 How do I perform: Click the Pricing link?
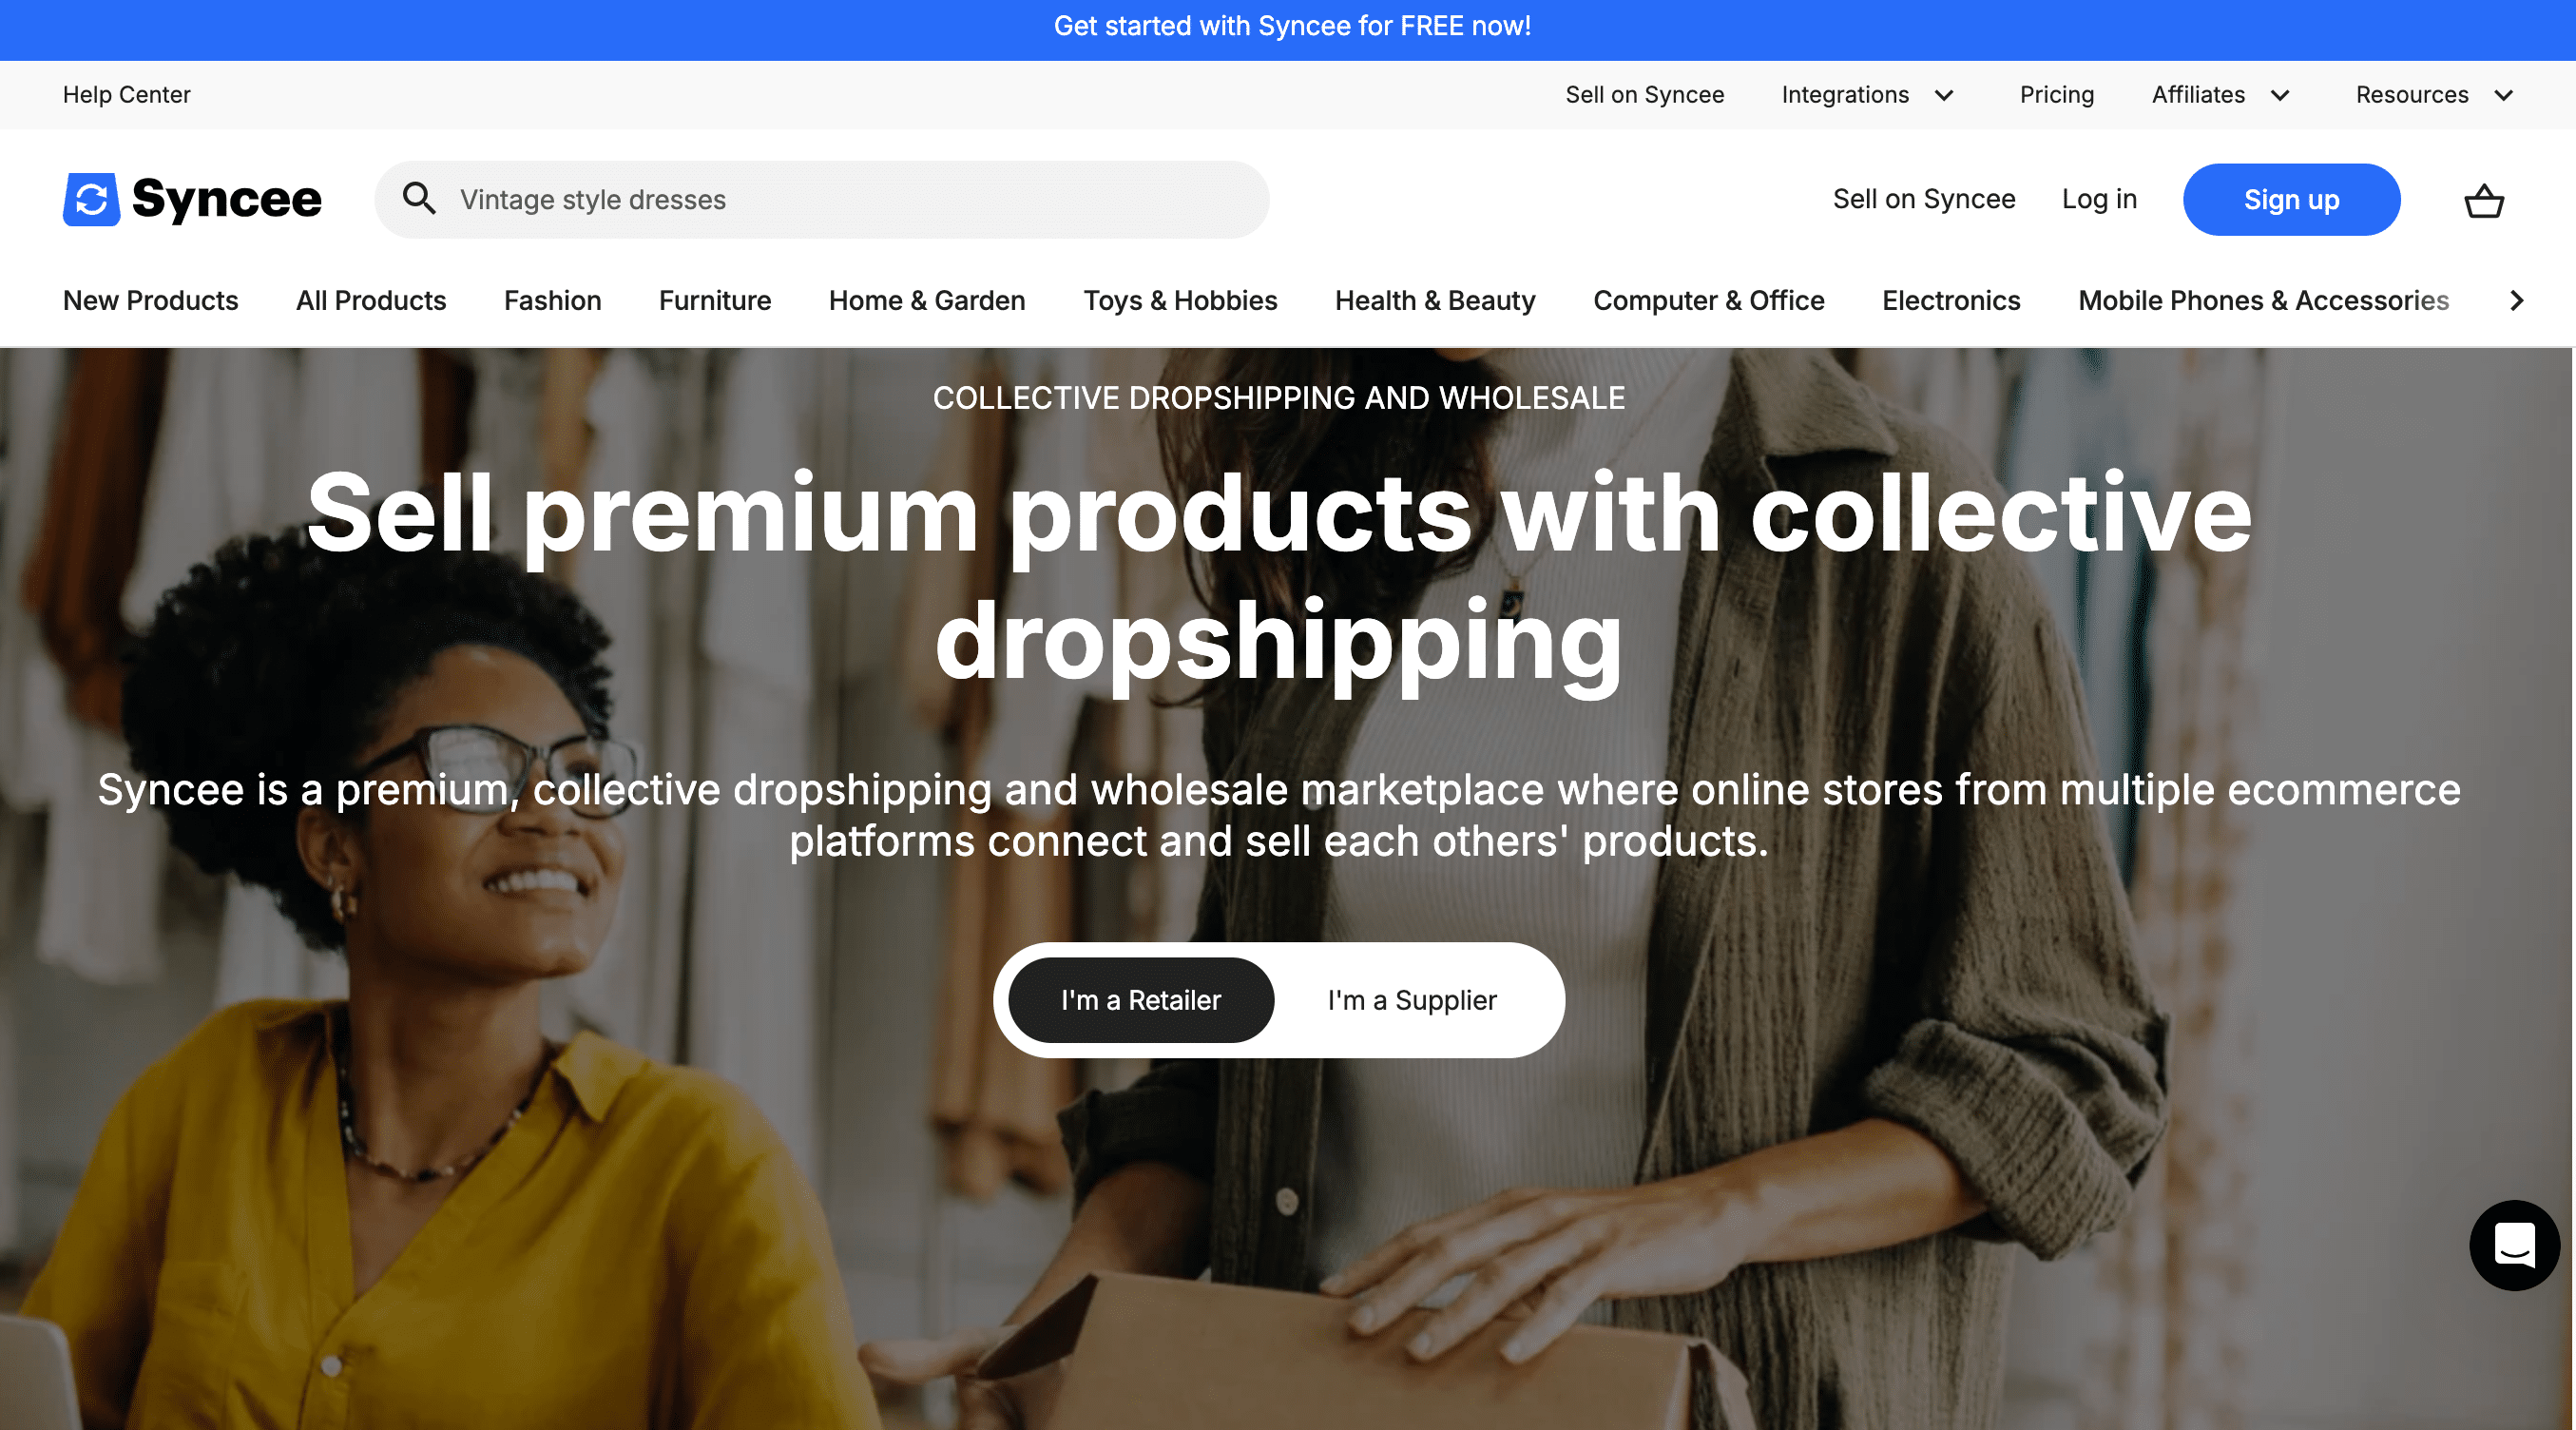pos(2056,95)
